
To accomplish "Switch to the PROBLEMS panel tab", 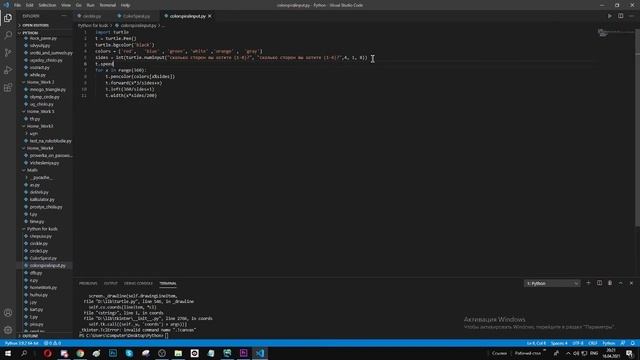I will click(x=88, y=283).
